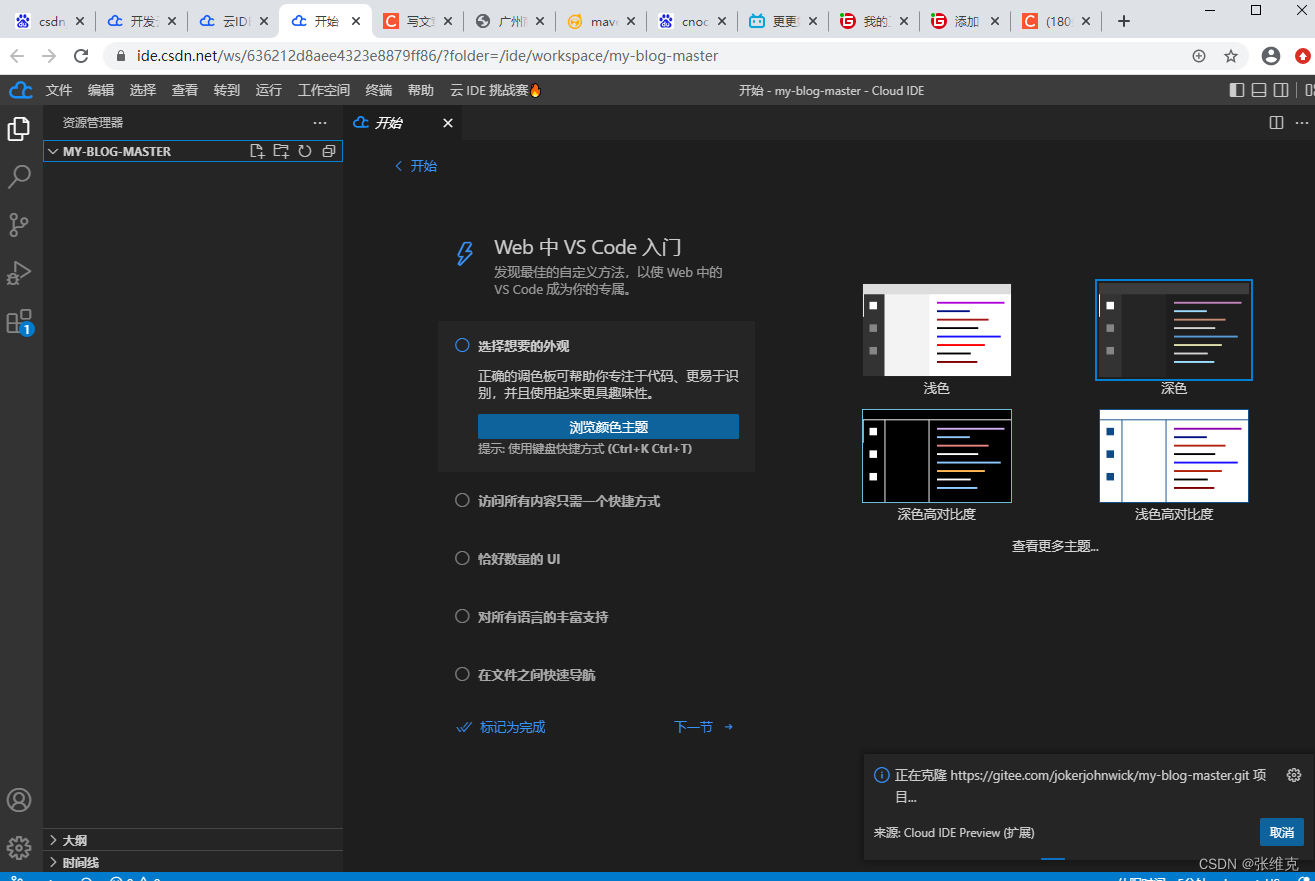
Task: Switch to the 开始 editor tab
Action: (390, 123)
